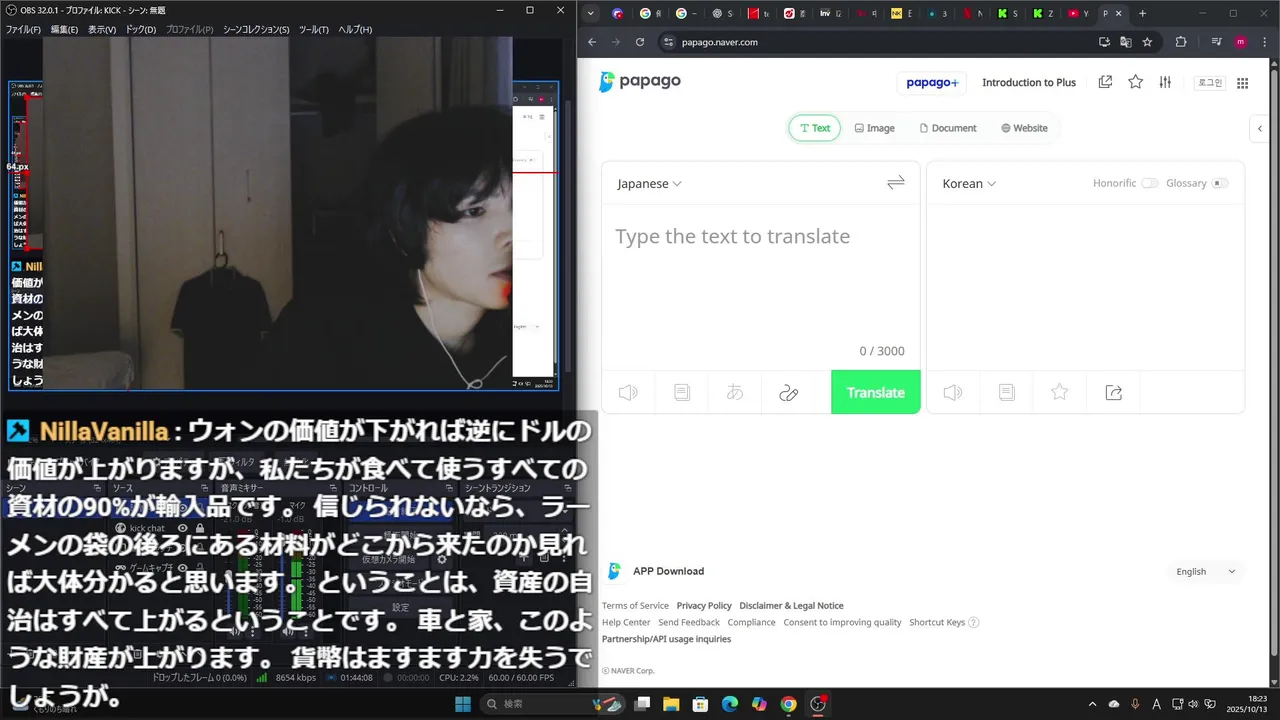
Task: Open Introduction to Plus link
Action: point(1029,82)
